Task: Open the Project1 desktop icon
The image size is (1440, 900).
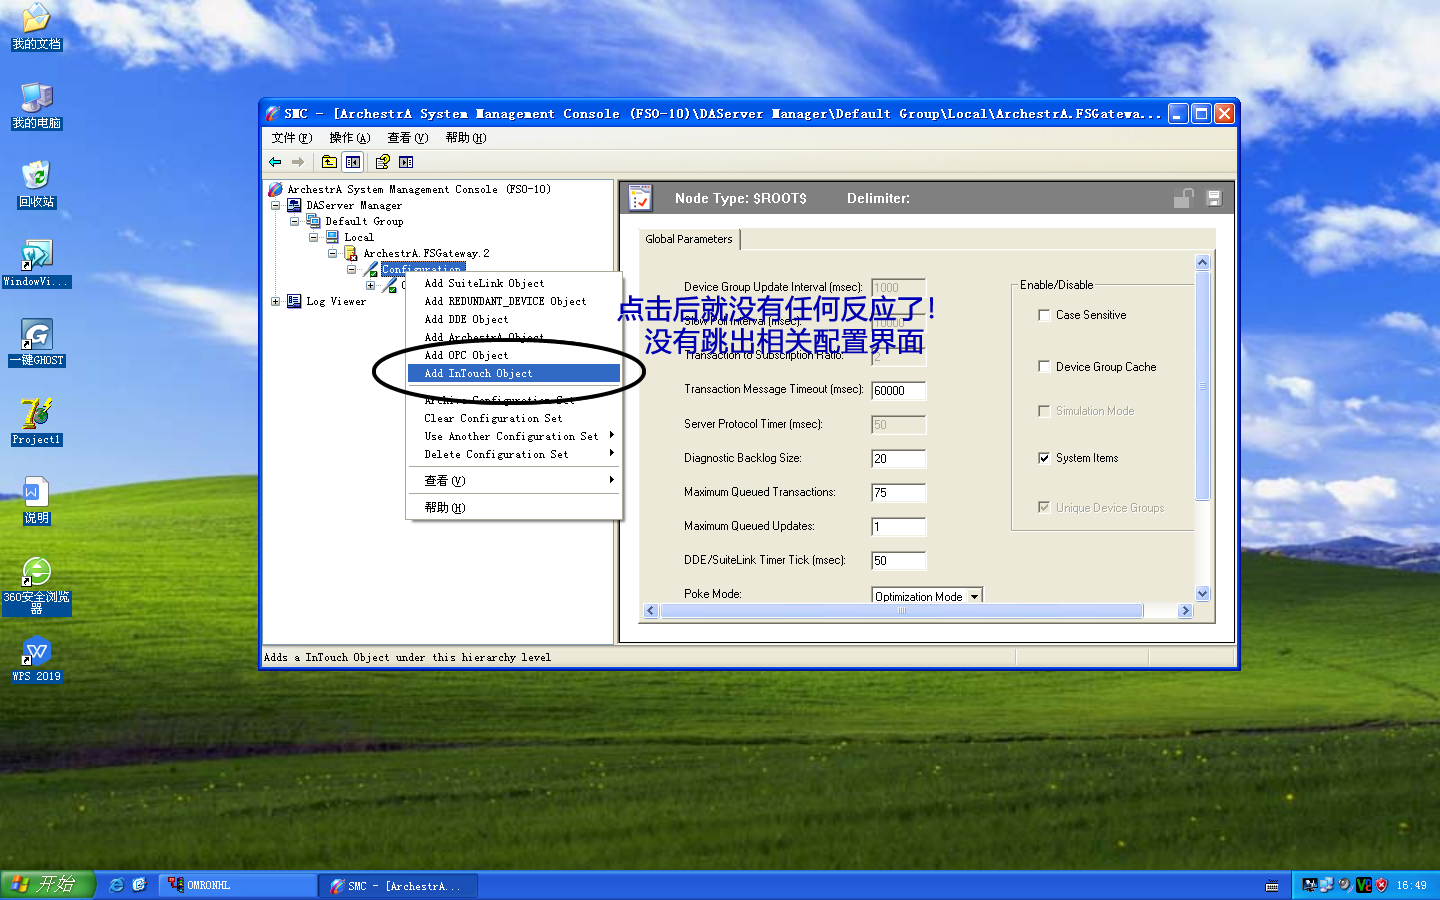Action: (x=36, y=422)
